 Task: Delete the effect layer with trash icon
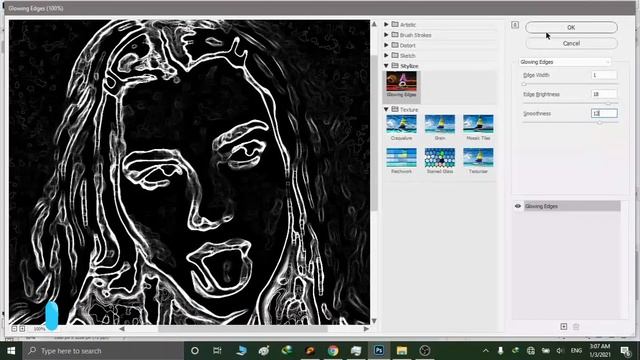[x=576, y=327]
